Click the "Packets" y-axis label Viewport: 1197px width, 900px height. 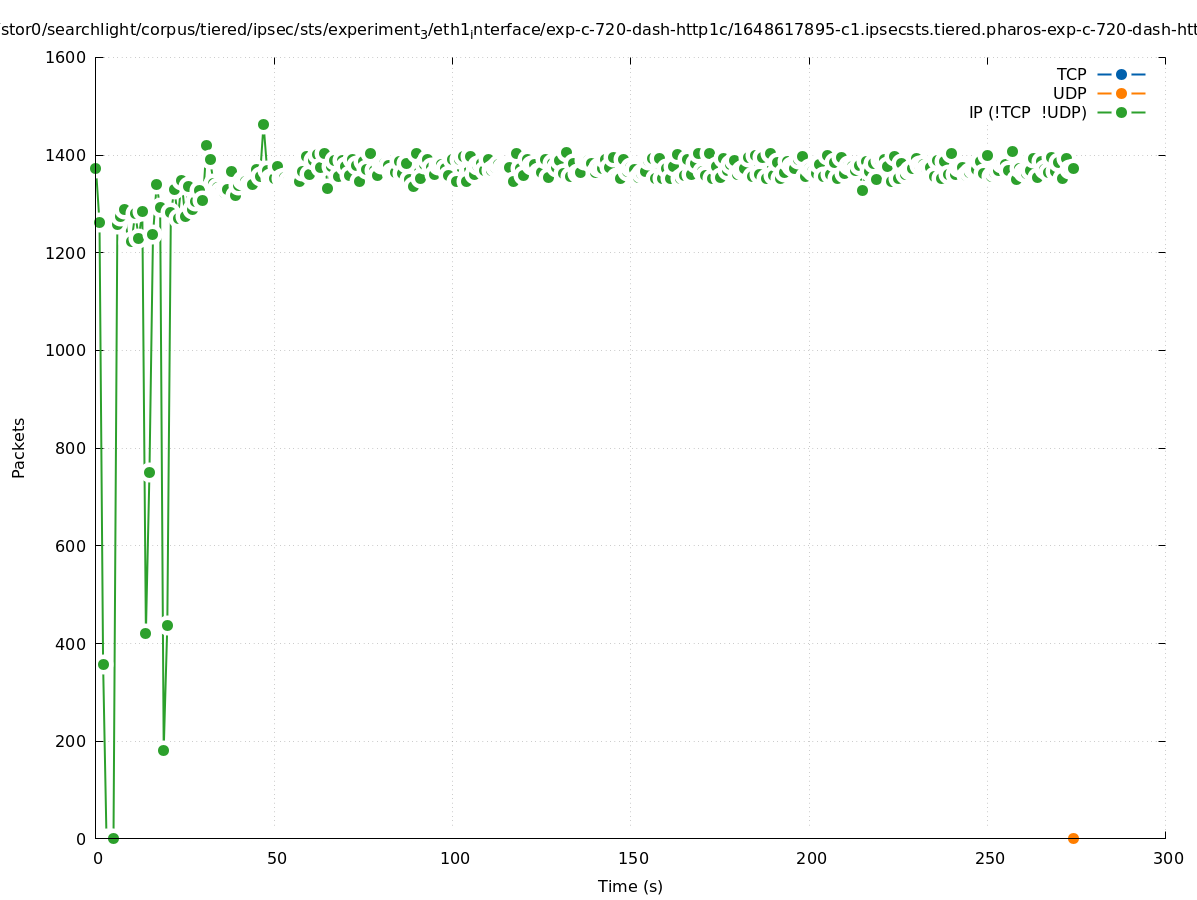(x=19, y=448)
